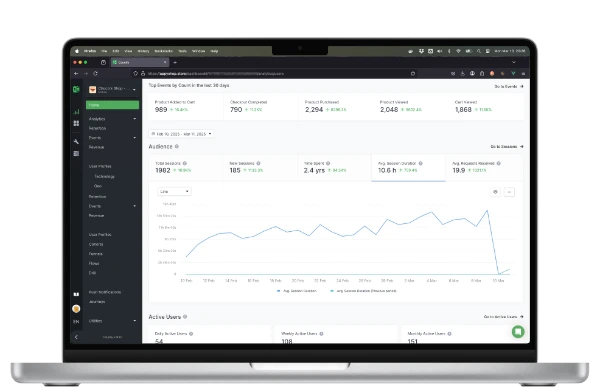Click the info icon beside Total Sessions
Viewport: 600px width, 390px height.
point(185,163)
